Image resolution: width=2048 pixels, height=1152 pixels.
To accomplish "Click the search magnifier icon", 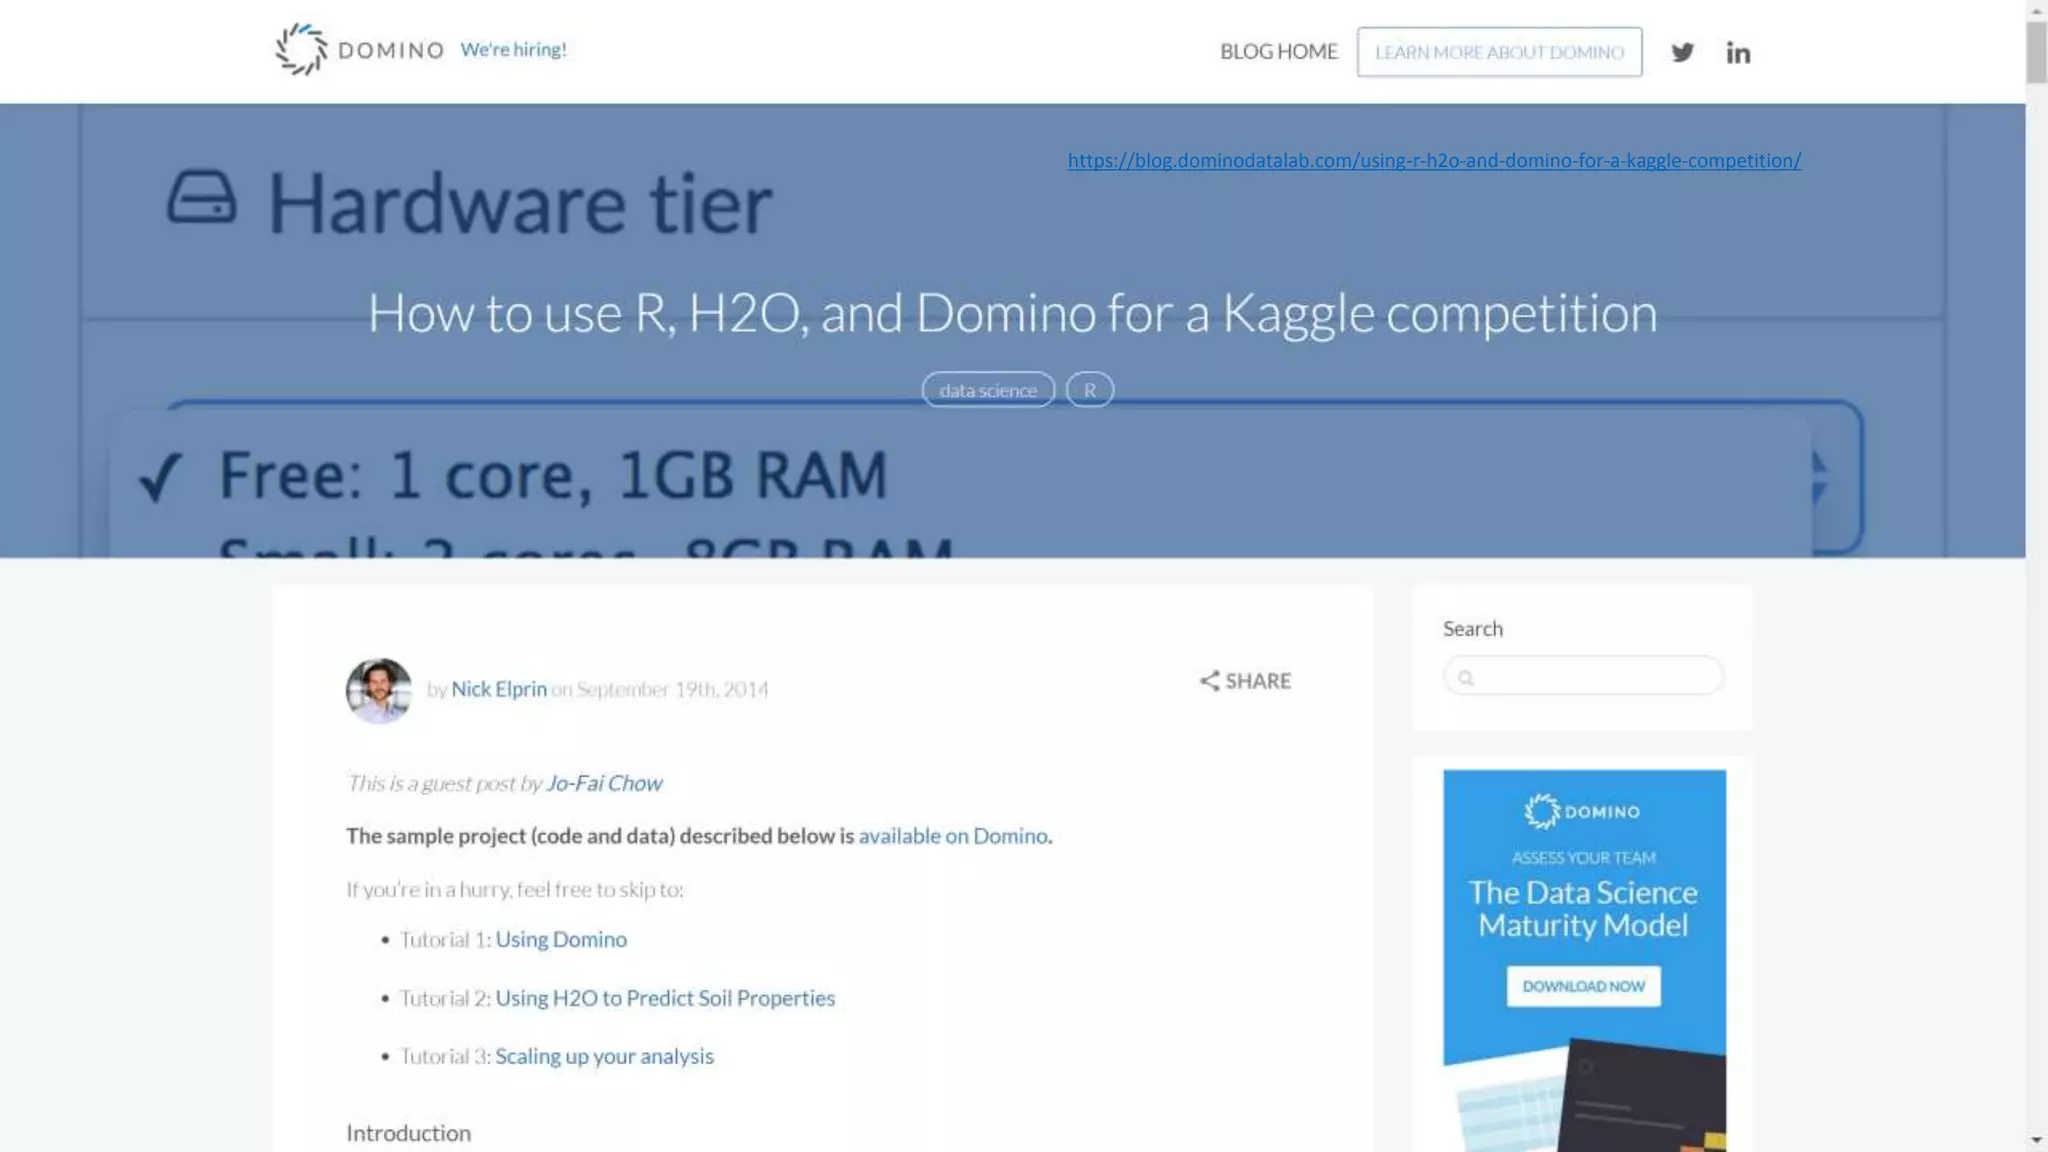I will point(1466,678).
